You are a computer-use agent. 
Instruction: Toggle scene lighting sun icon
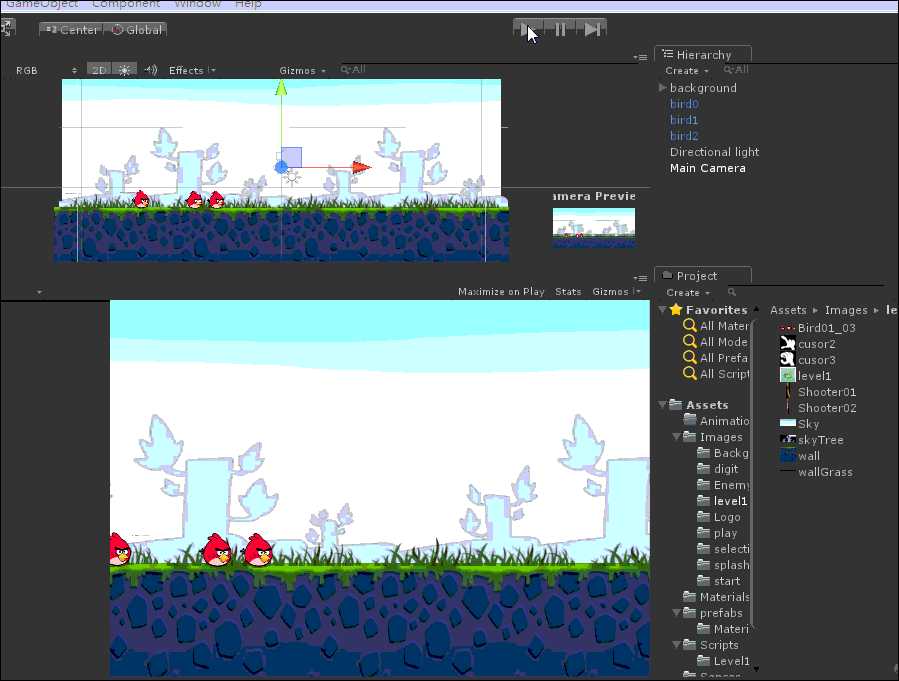coord(124,70)
